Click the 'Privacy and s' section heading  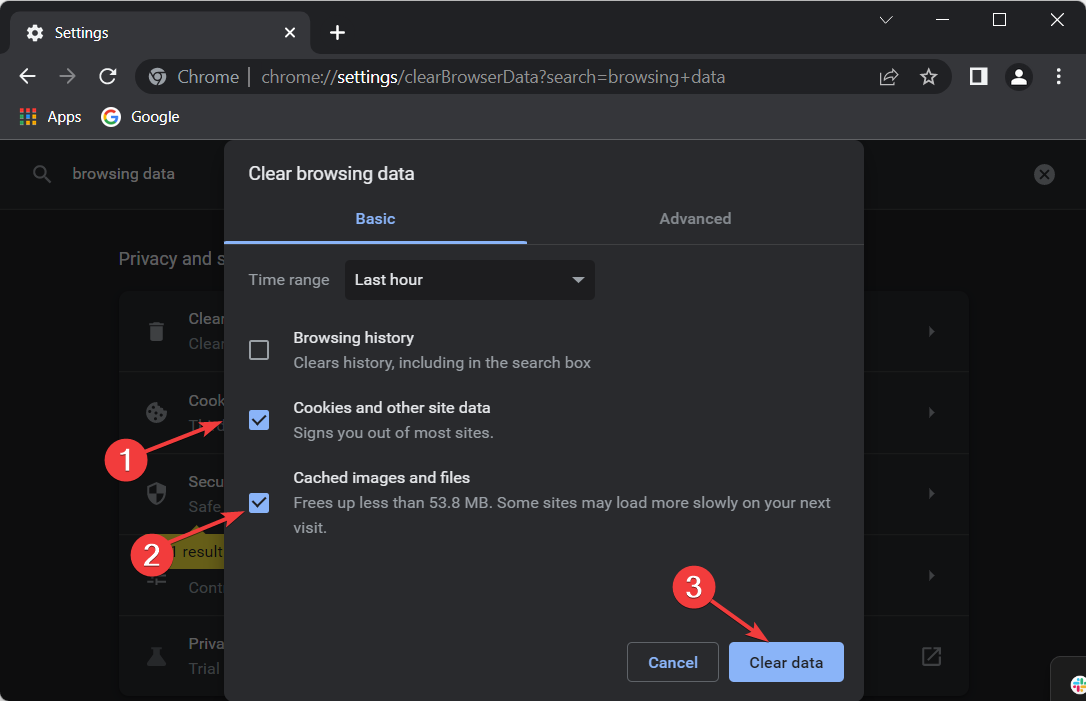[172, 259]
